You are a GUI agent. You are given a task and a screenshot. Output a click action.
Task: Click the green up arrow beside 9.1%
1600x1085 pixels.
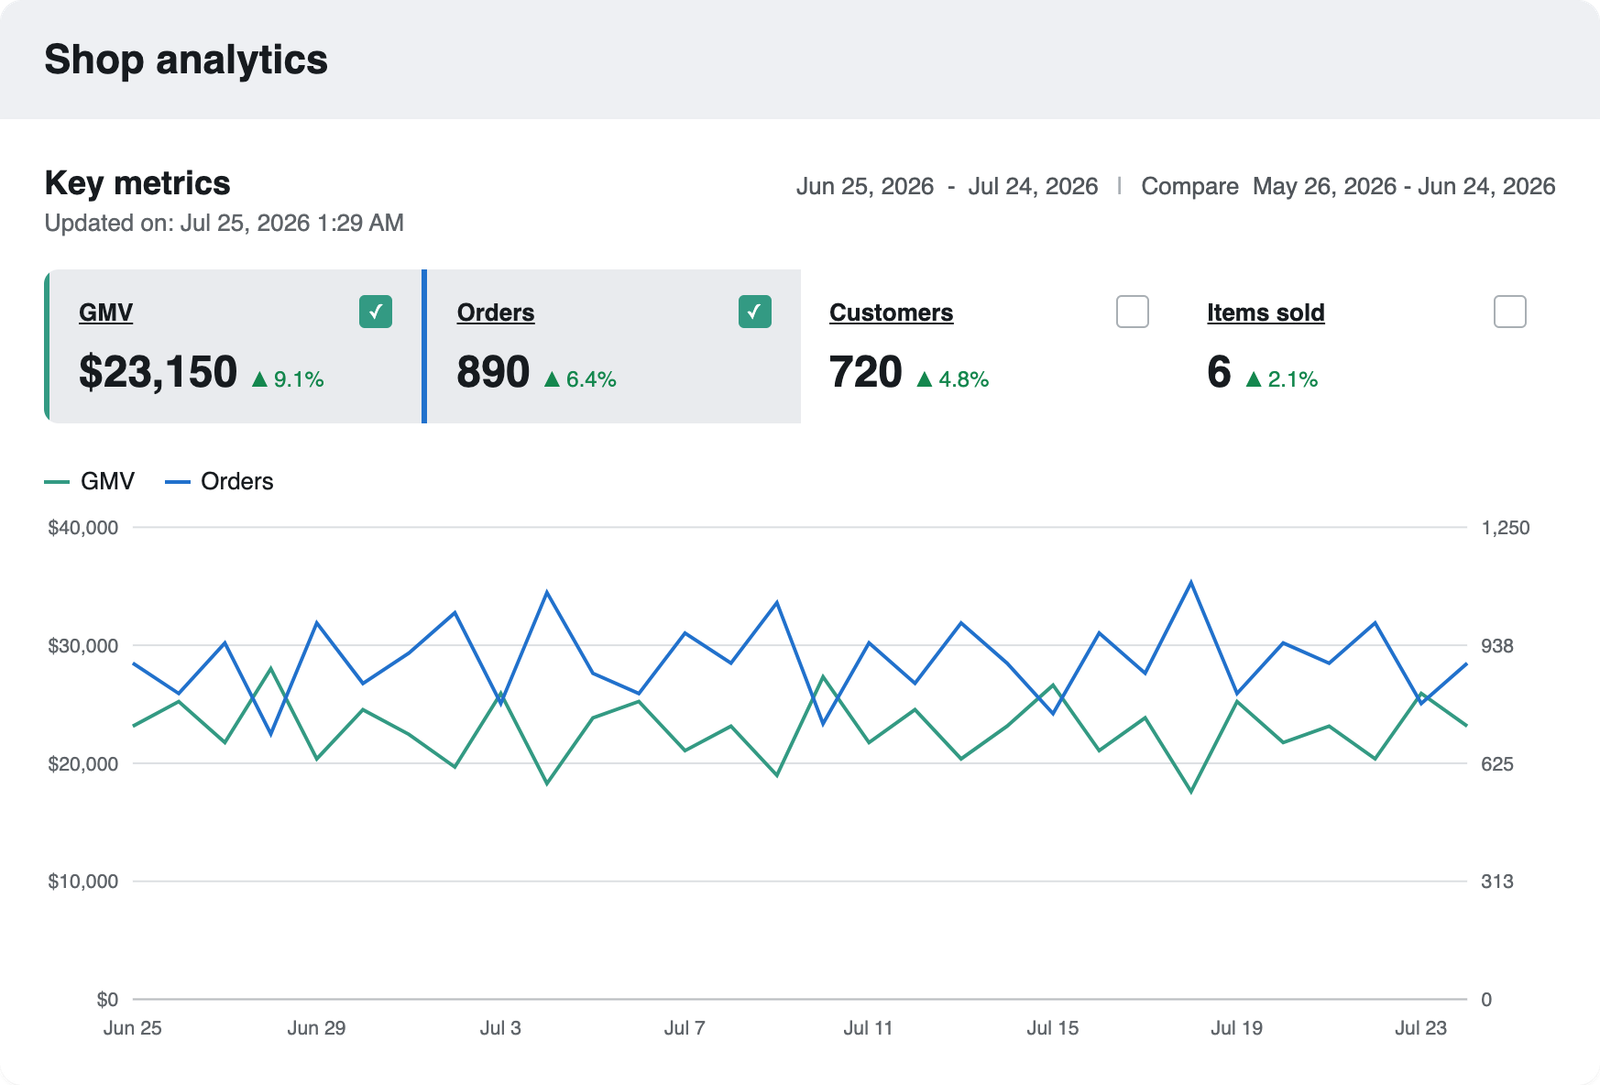coord(260,379)
